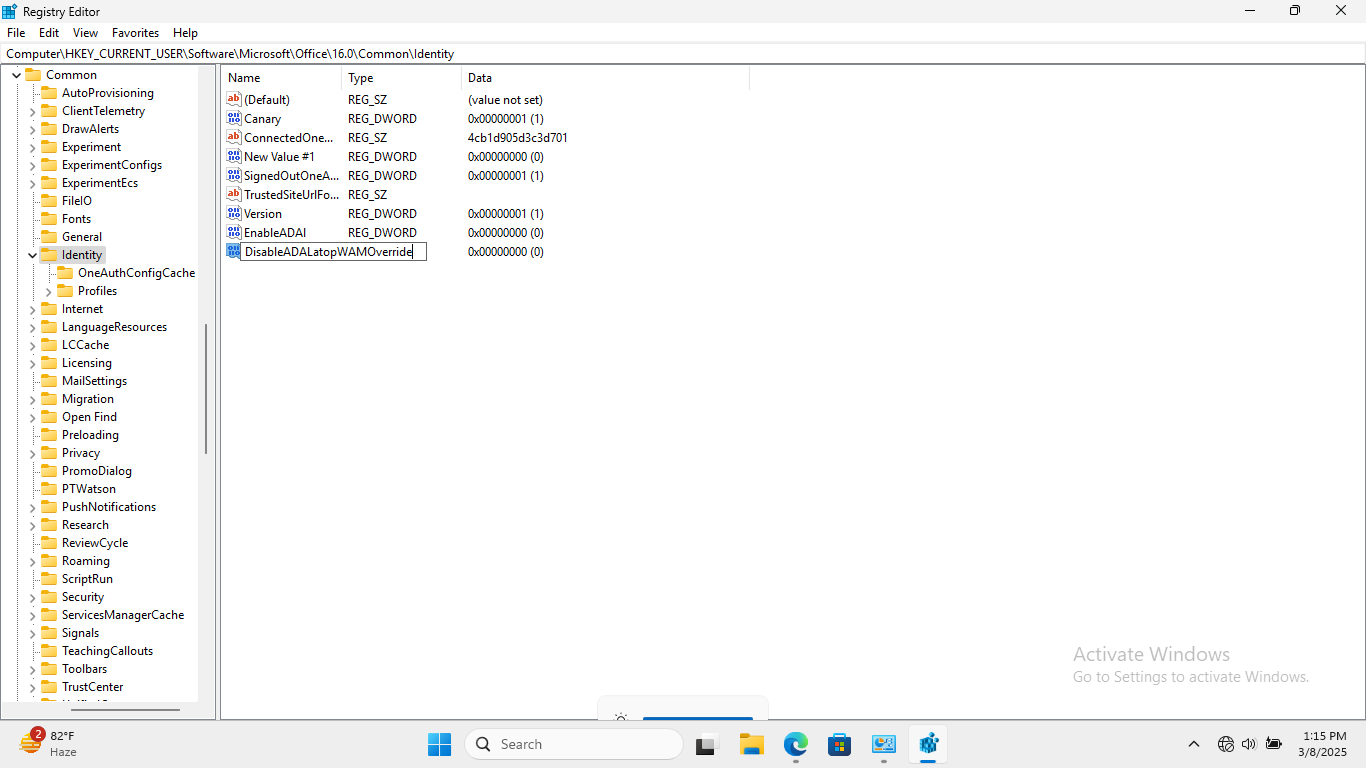The image size is (1366, 768).
Task: Click the TrustedSiteUrlFo string value icon
Action: (234, 194)
